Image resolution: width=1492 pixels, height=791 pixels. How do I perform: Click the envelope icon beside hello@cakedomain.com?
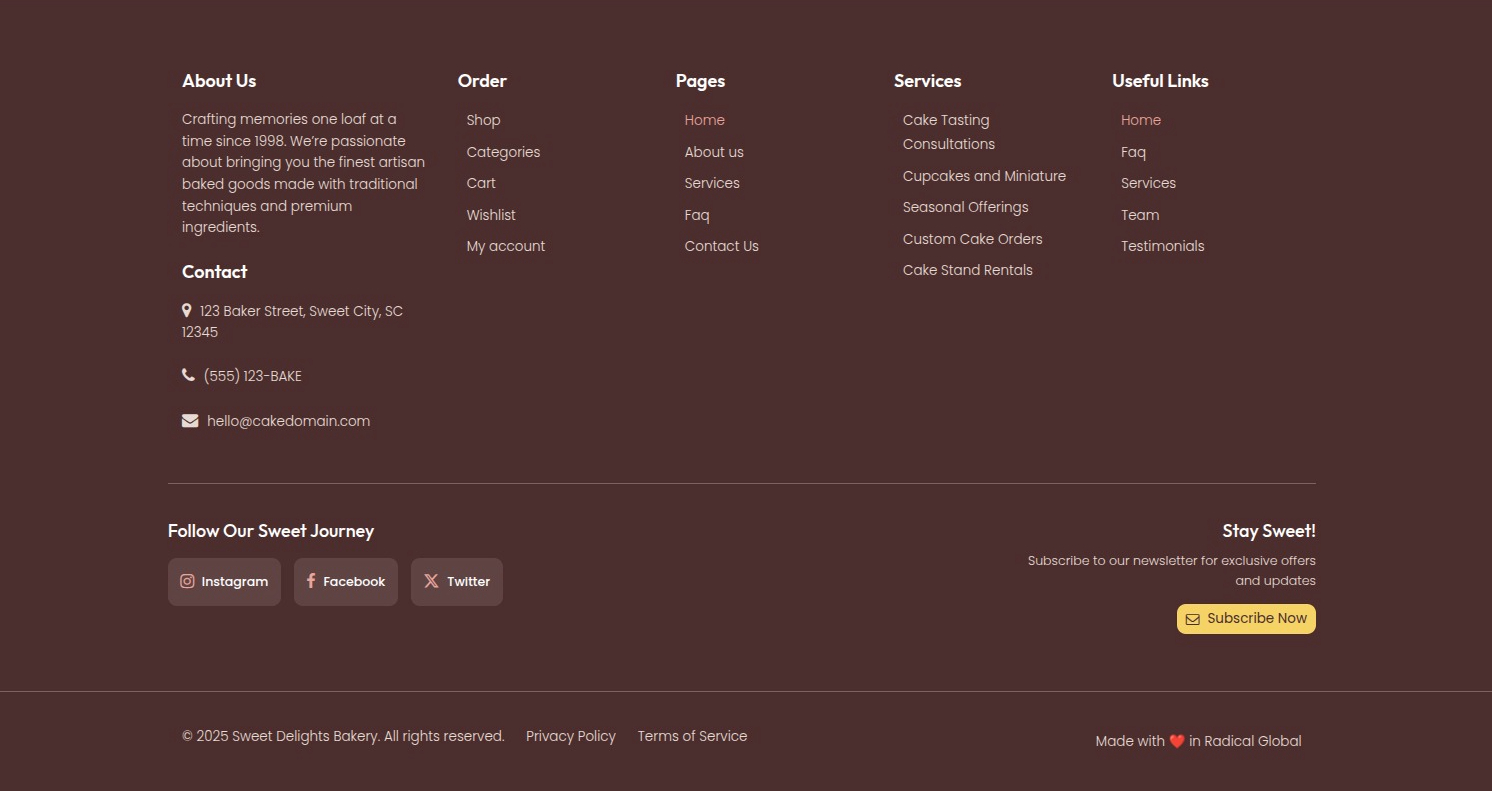coord(190,420)
